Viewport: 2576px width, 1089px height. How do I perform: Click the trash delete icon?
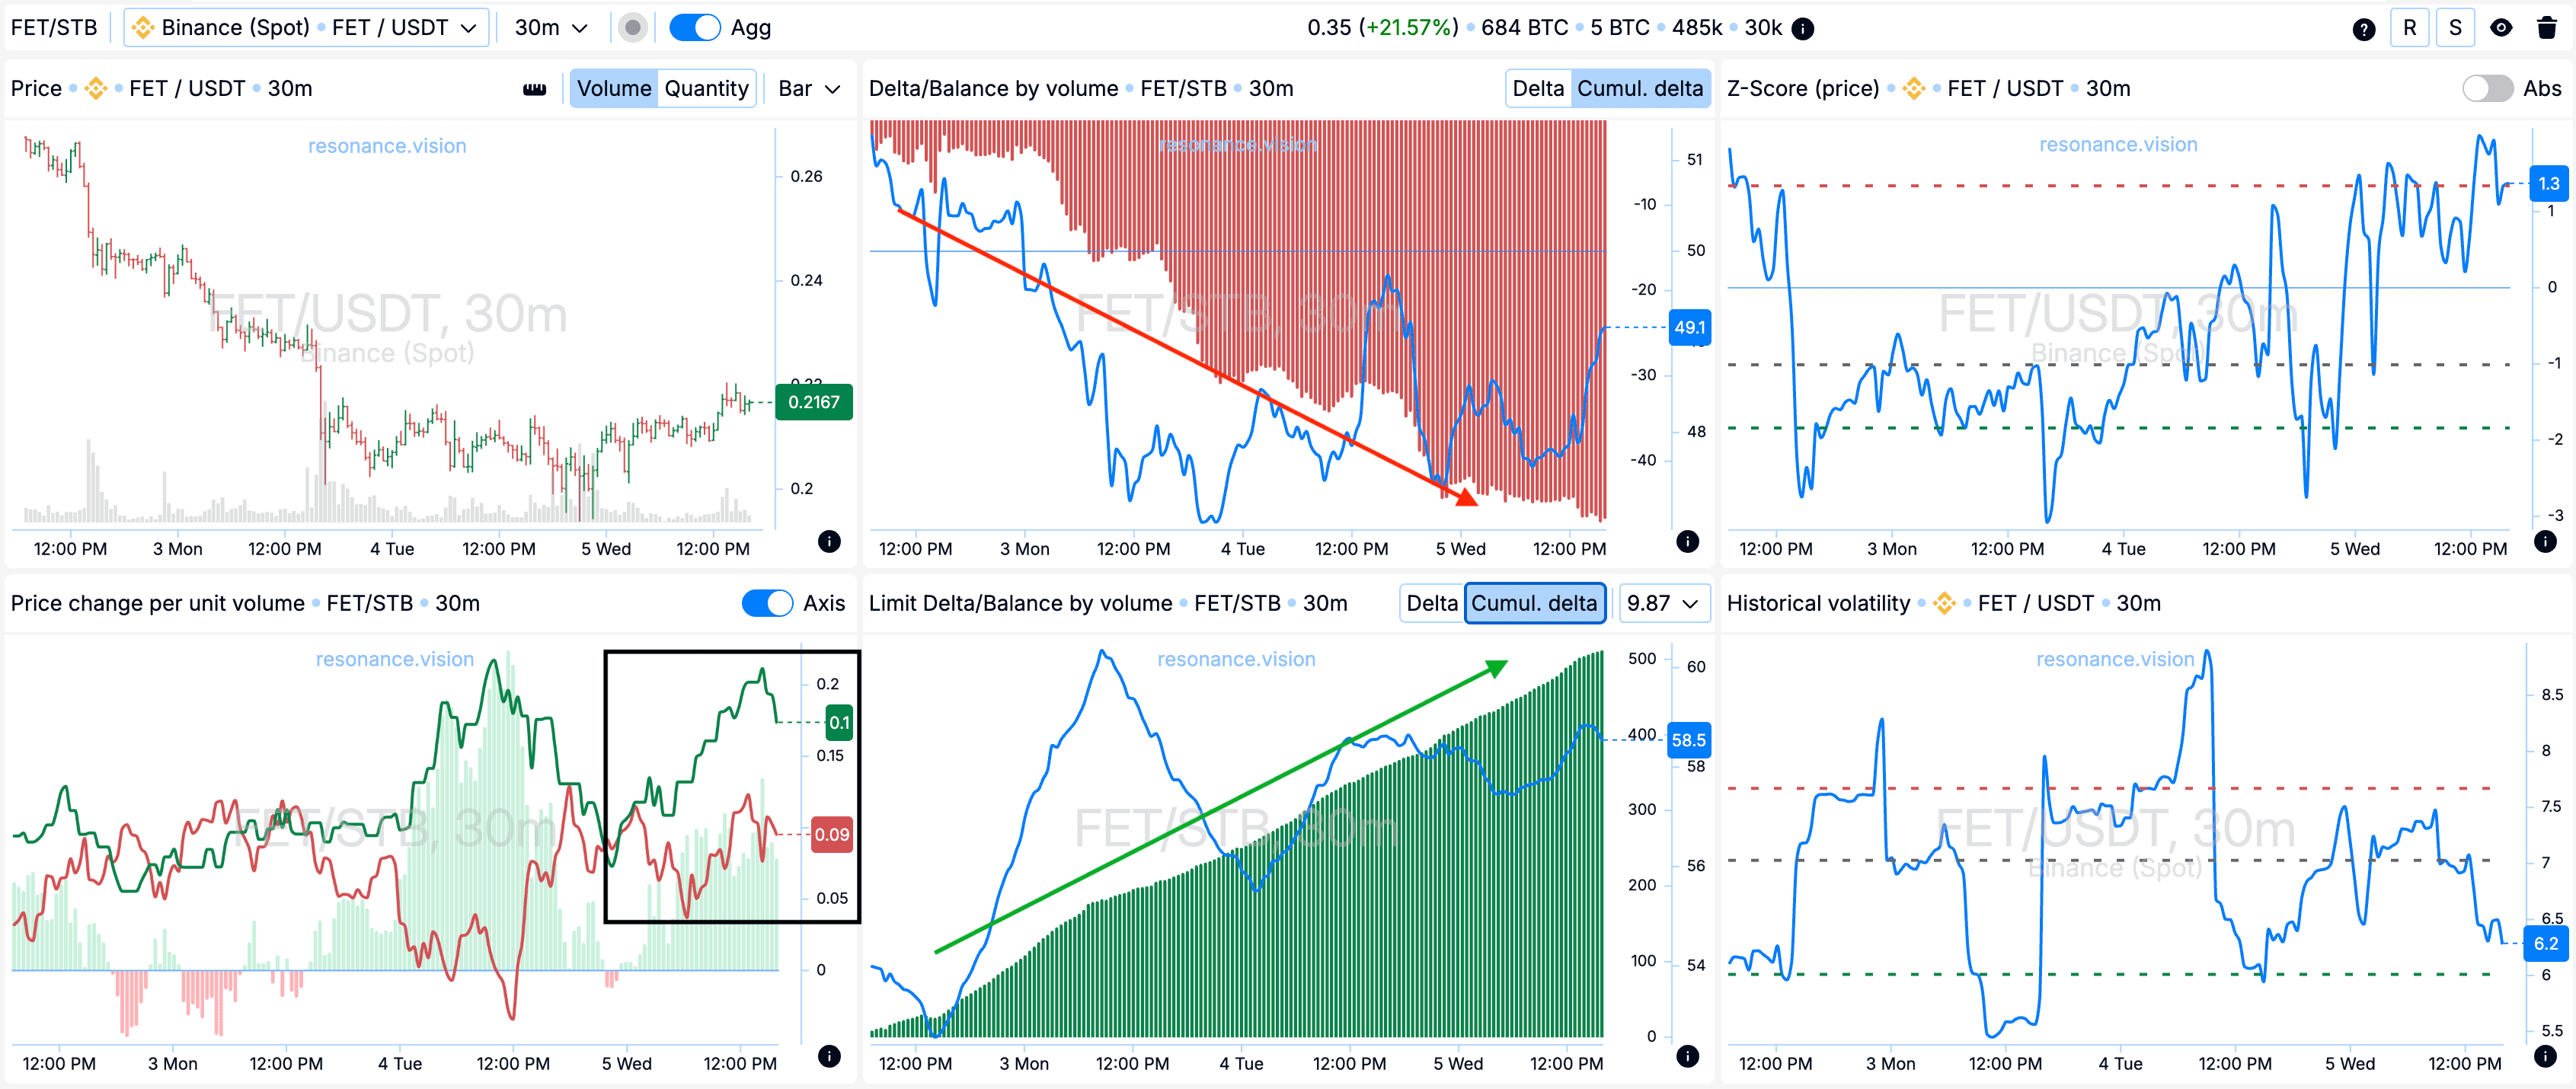point(2546,28)
